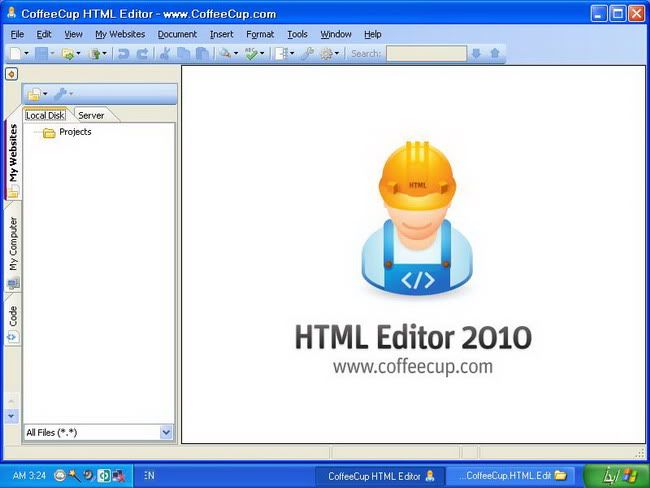Select the My Websites vertical tab
Viewport: 650px width, 488px height.
13,160
